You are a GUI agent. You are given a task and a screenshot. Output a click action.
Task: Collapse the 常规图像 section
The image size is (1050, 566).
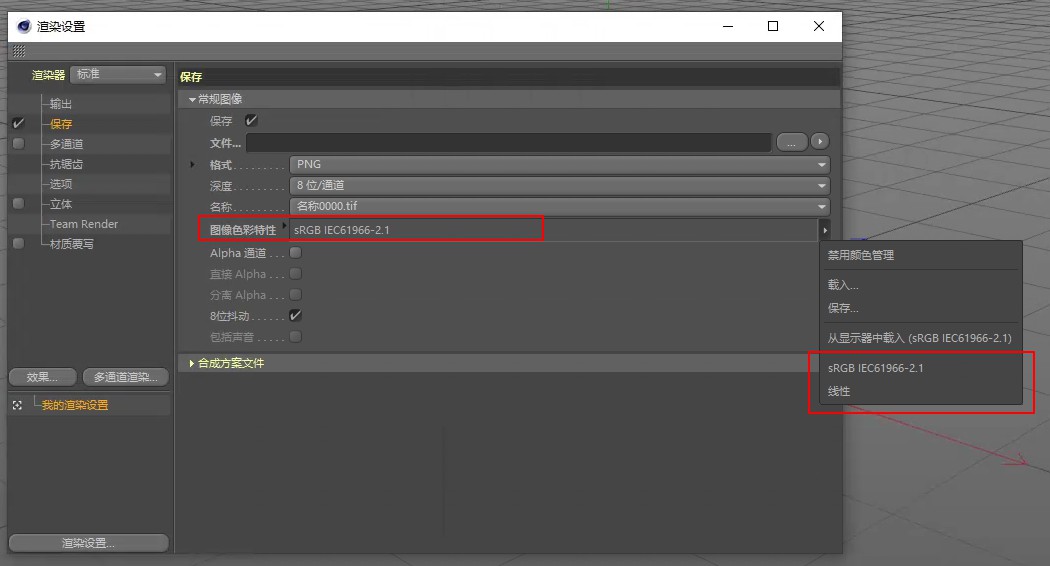pyautogui.click(x=192, y=99)
